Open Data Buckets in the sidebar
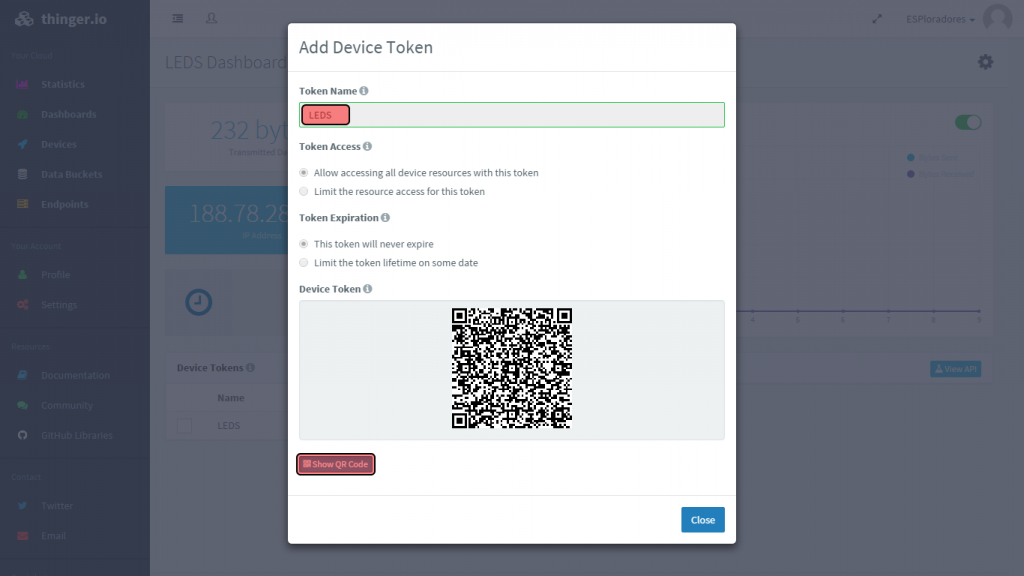 pyautogui.click(x=71, y=174)
